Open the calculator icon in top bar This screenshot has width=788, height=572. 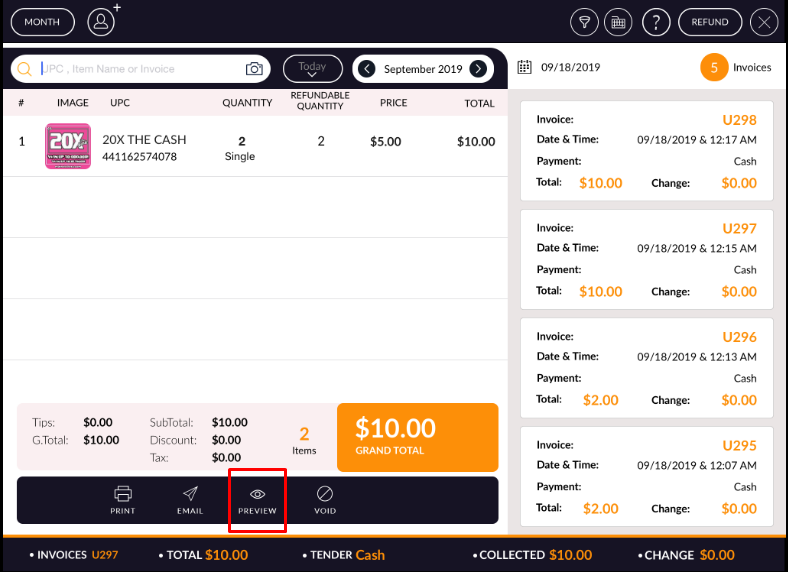click(x=619, y=21)
